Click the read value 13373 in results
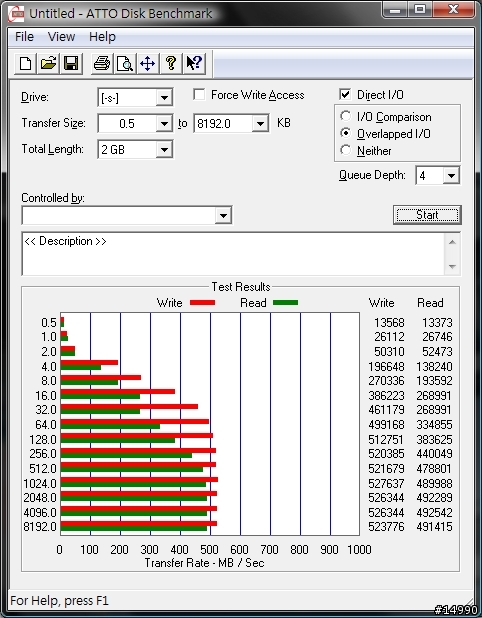The height and width of the screenshot is (618, 482). tap(437, 322)
